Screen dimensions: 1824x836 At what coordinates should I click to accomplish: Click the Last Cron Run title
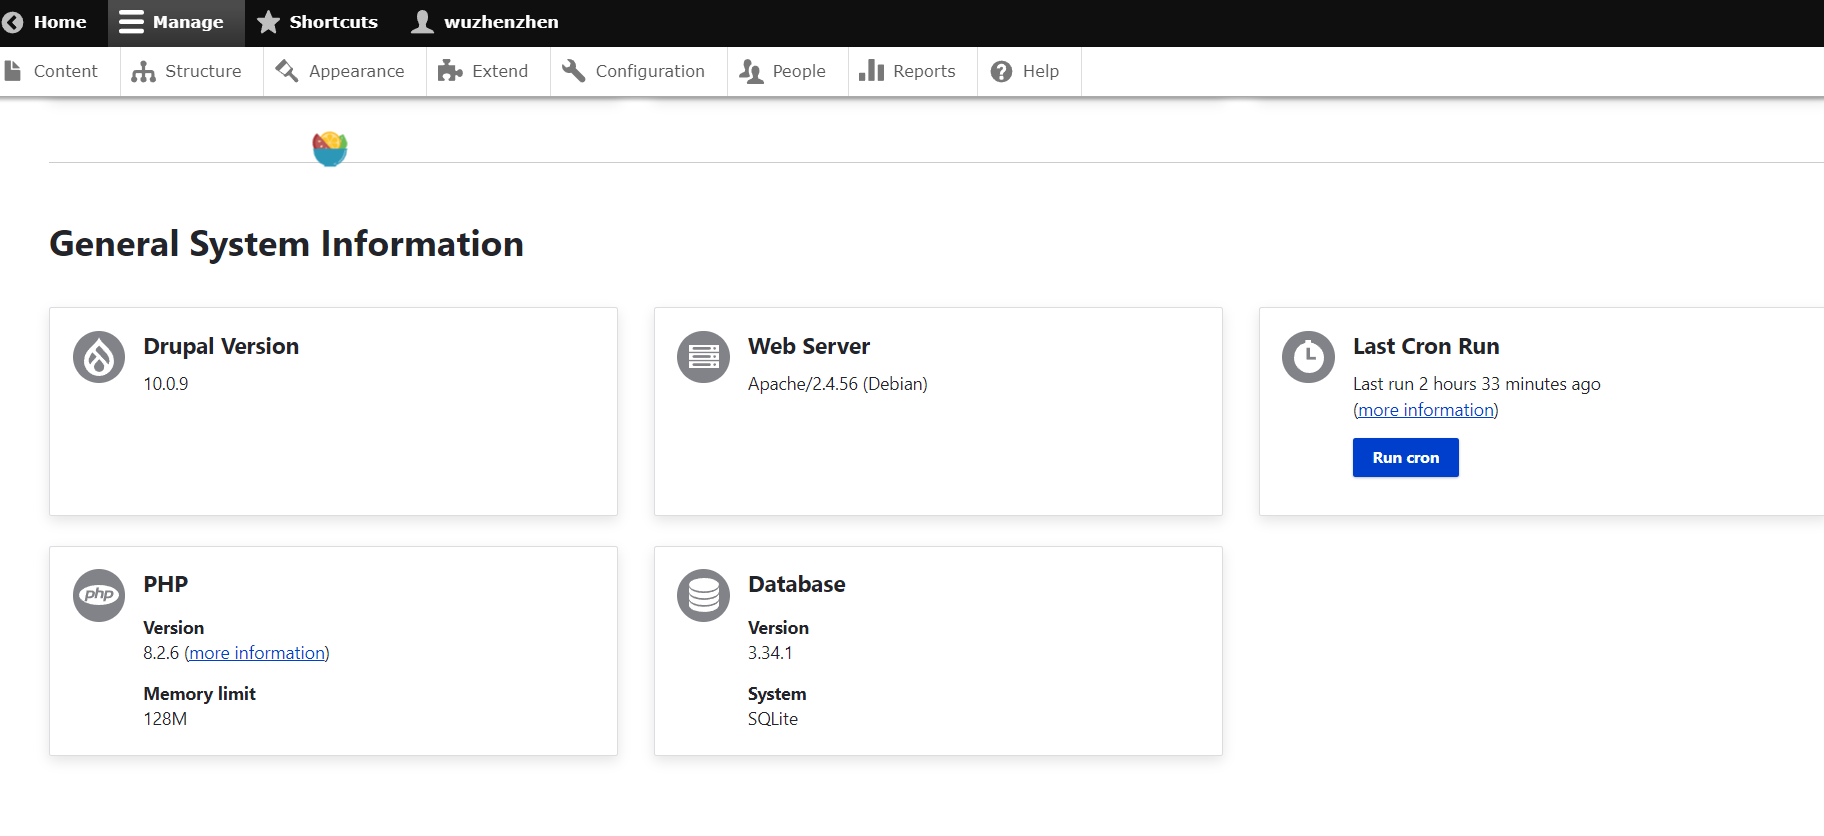point(1426,346)
